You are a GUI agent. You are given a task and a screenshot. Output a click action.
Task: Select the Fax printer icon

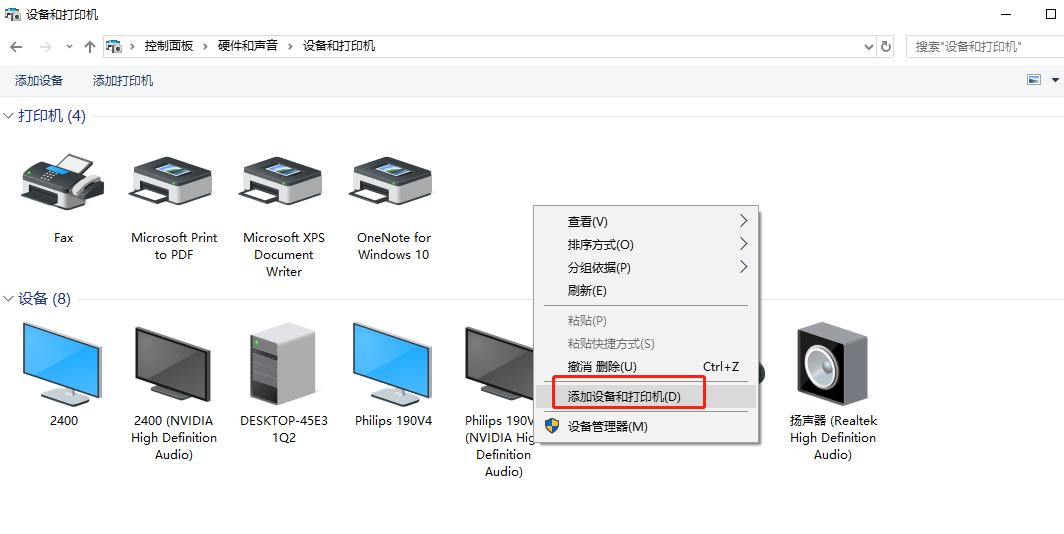[63, 181]
